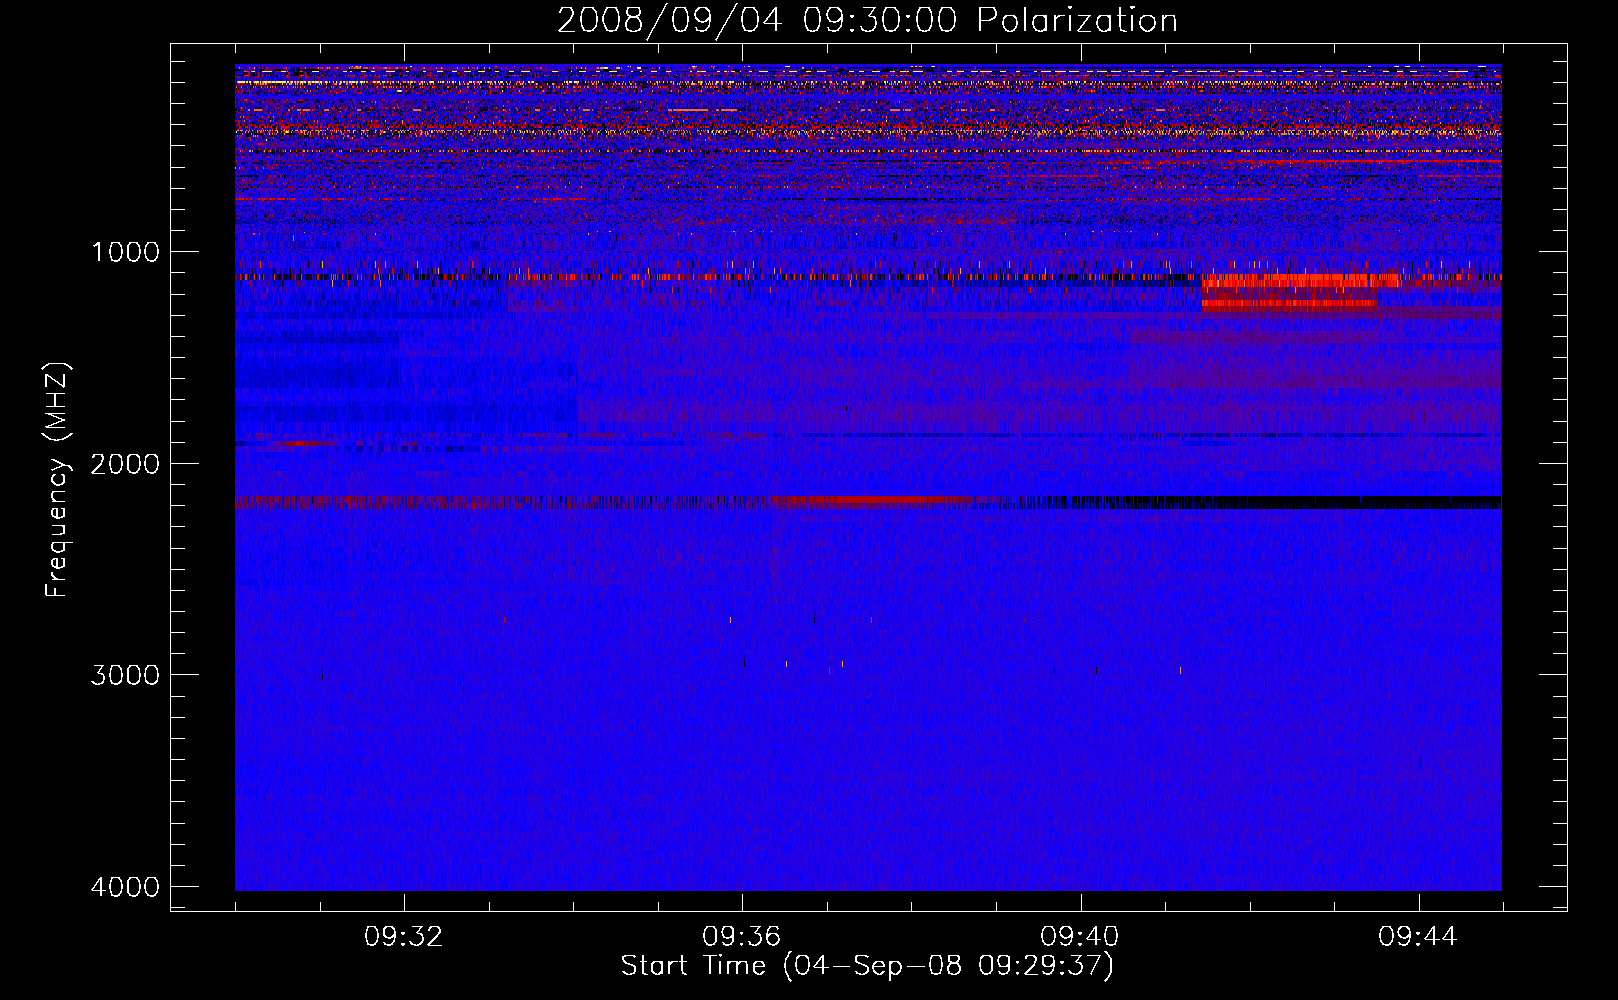Select the '1000' frequency axis label
Viewport: 1618px width, 1000px height.
125,252
